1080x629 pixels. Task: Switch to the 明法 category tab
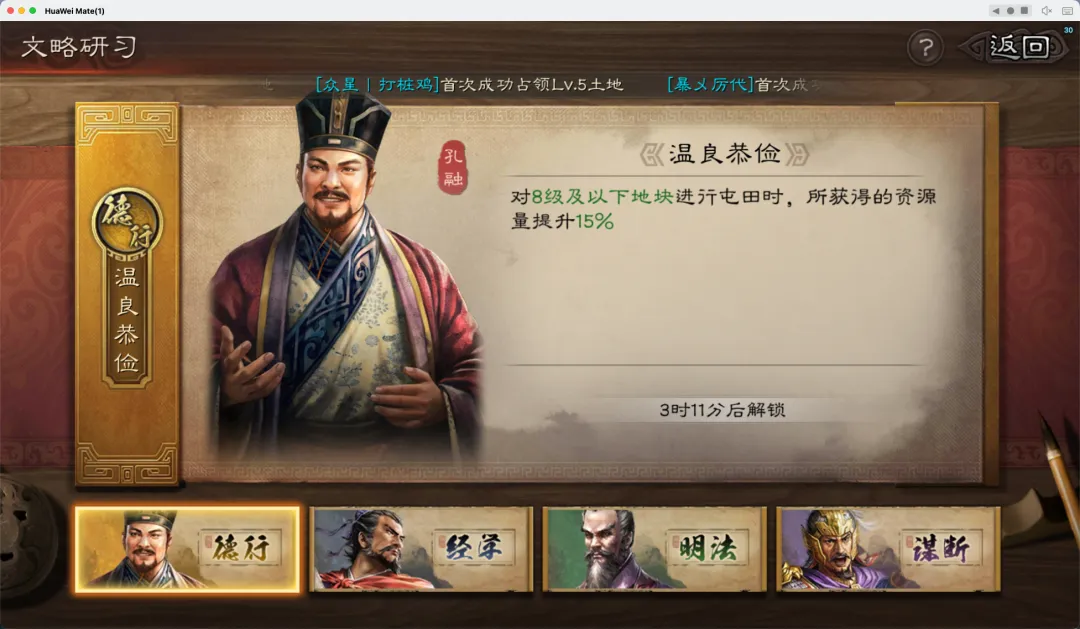point(654,549)
